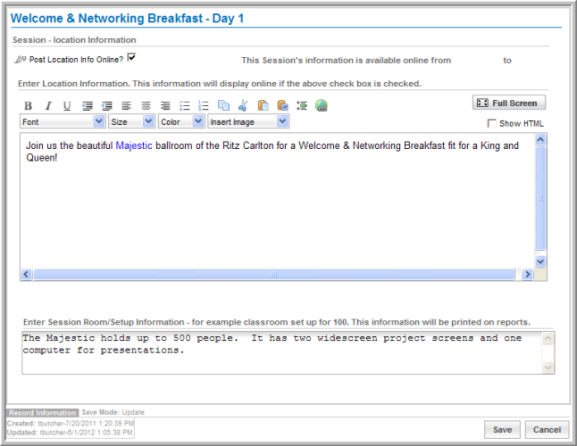The image size is (577, 446).
Task: Insert a numbered list
Action: pyautogui.click(x=203, y=106)
